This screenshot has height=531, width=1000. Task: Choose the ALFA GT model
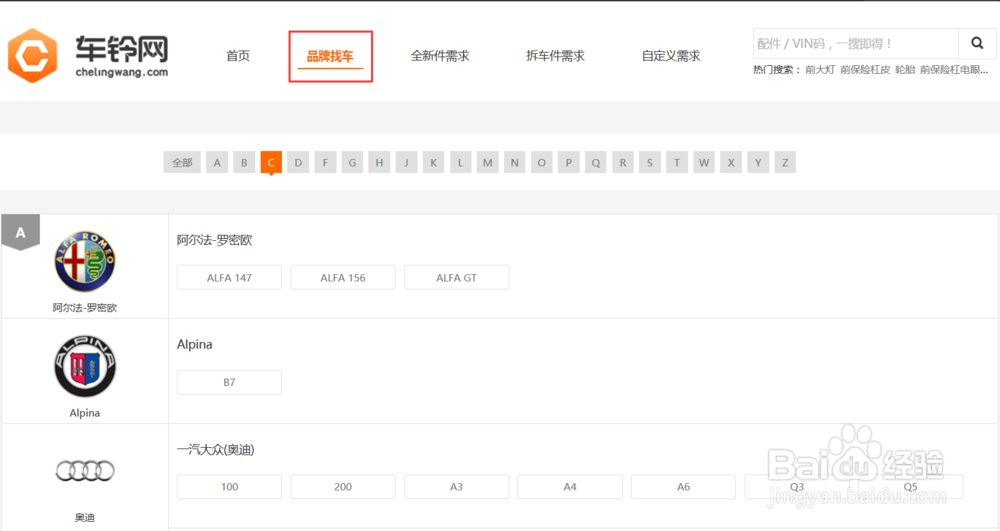click(457, 277)
